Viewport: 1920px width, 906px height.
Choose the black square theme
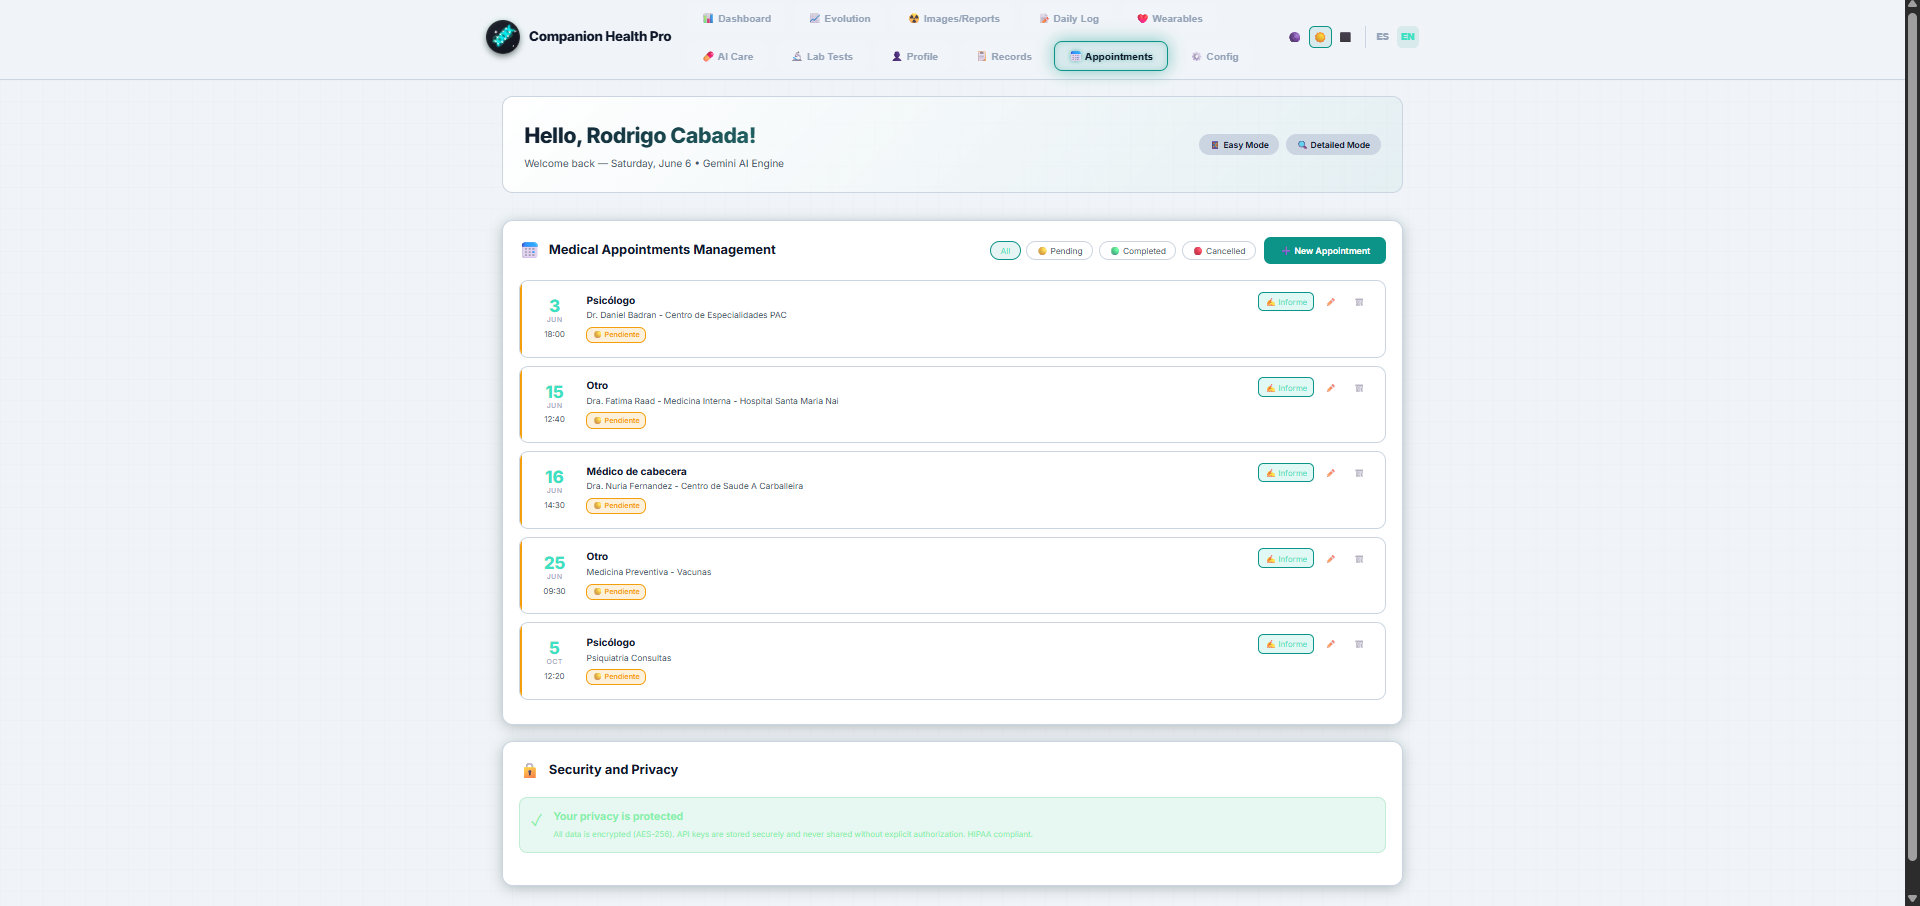(1345, 37)
